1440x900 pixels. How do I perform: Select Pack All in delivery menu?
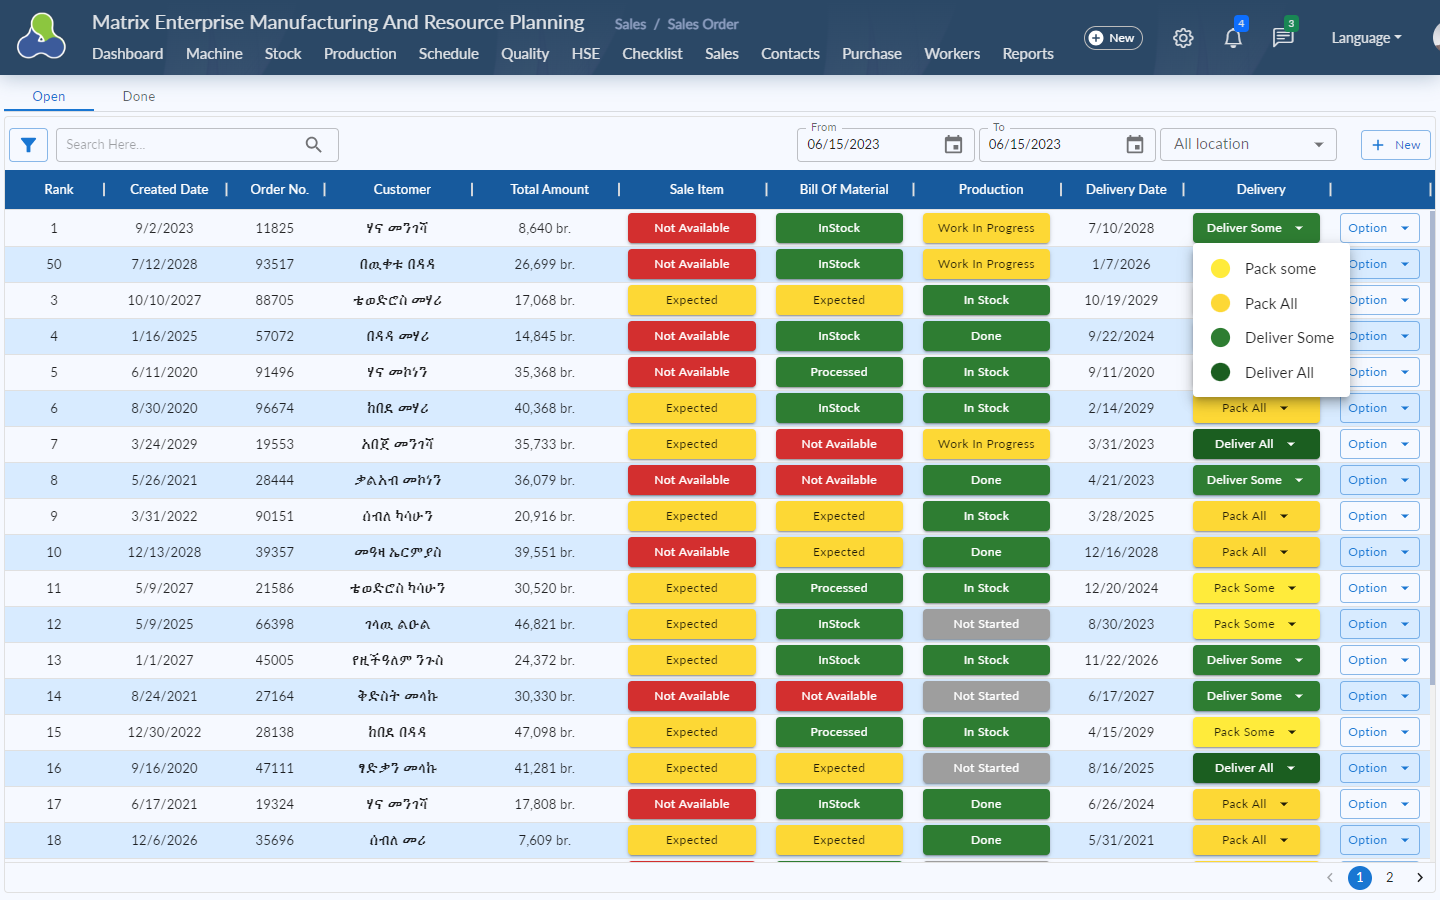1271,304
